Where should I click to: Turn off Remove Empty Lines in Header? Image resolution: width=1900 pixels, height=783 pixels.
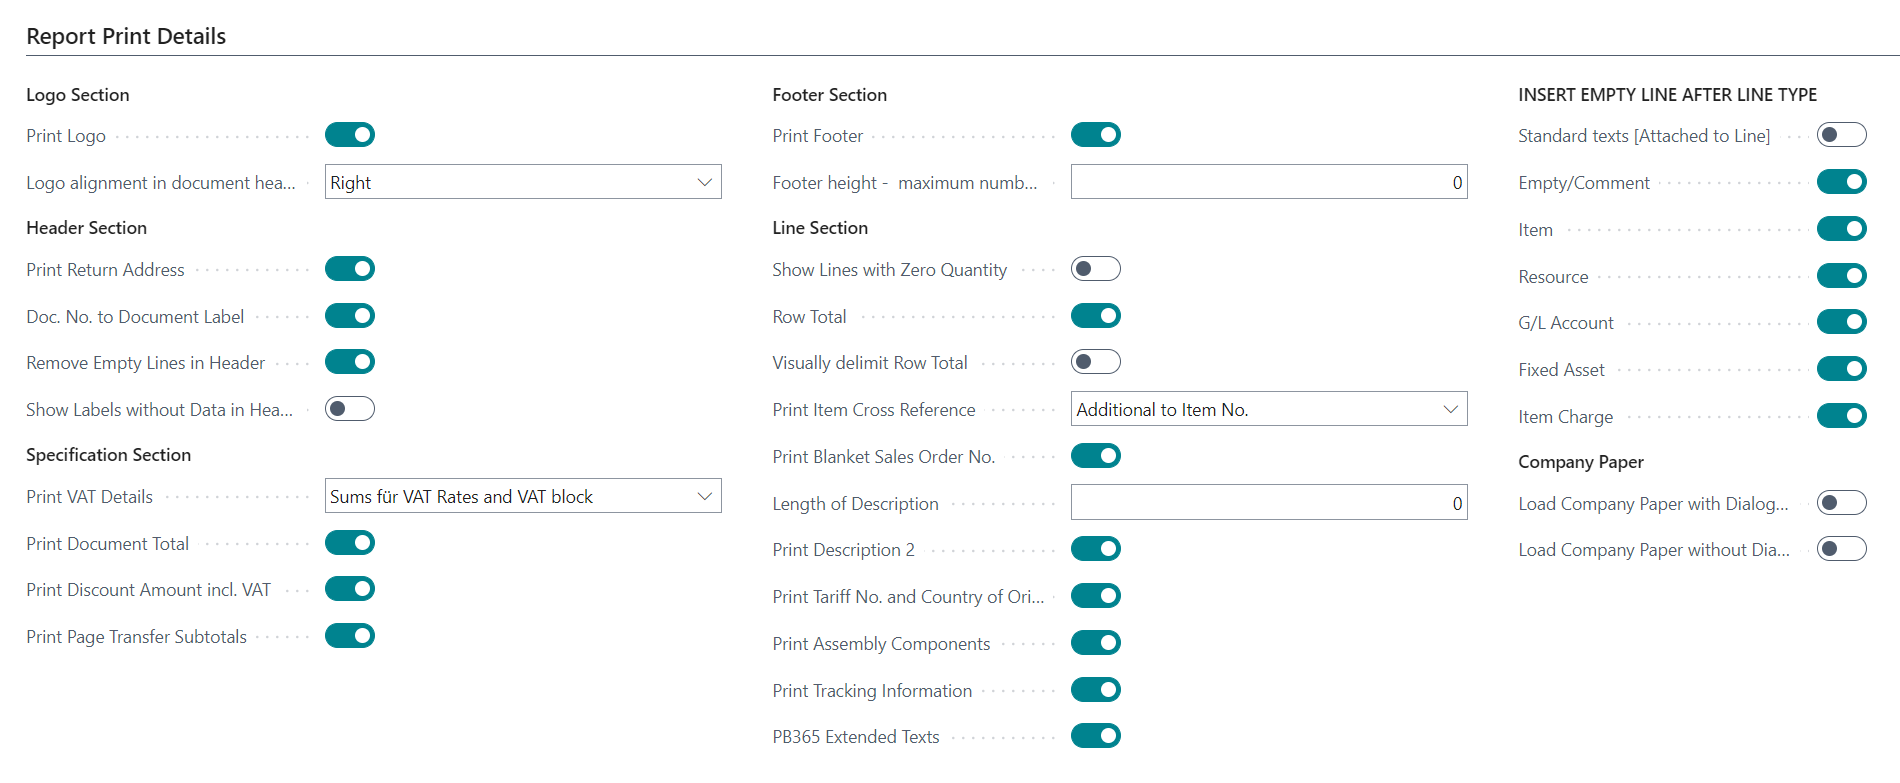click(x=350, y=362)
